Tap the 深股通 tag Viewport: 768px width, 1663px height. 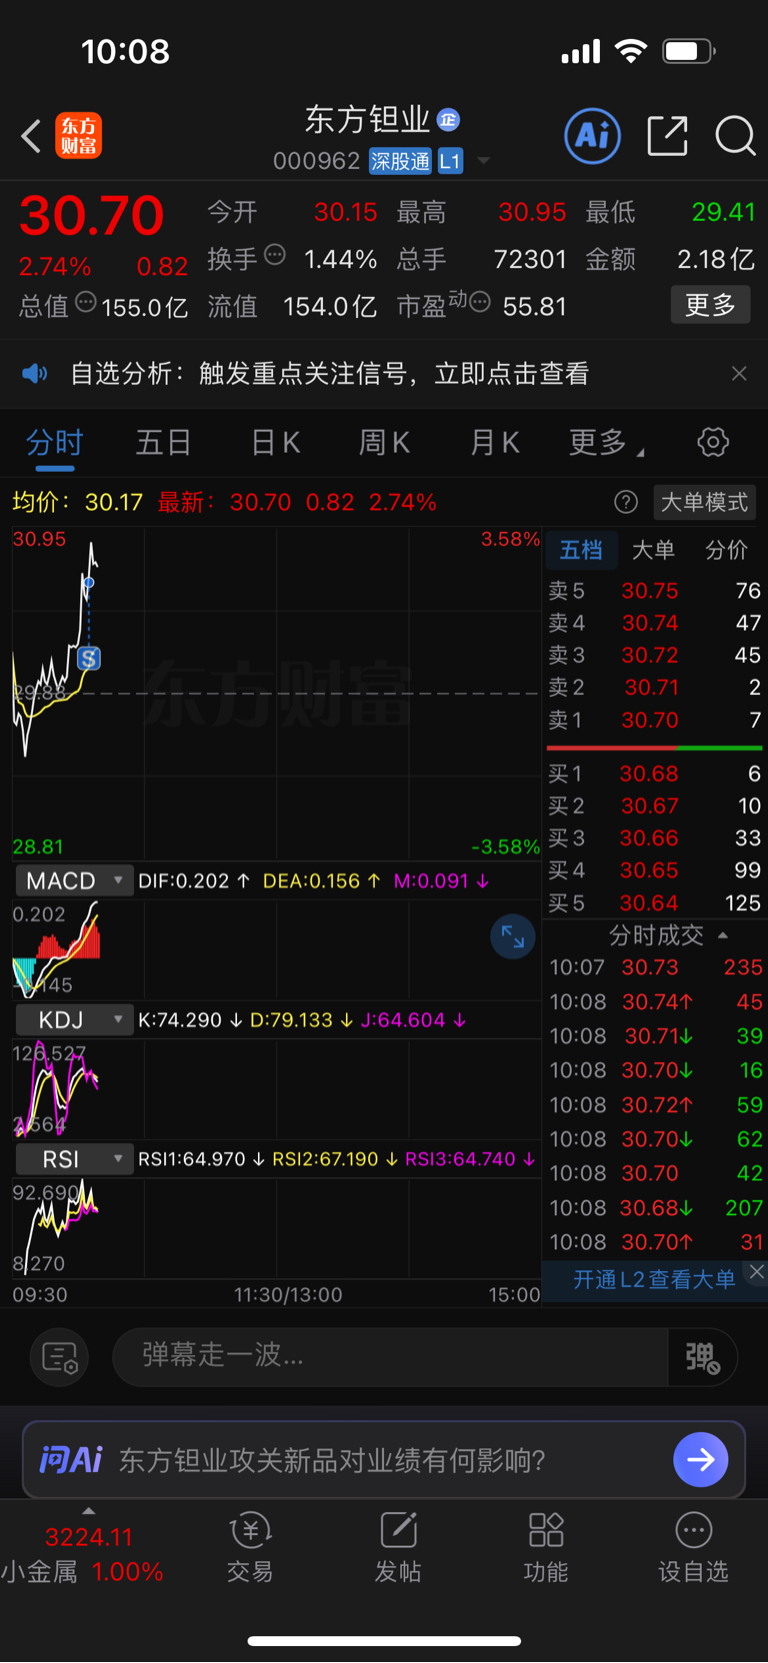(400, 161)
